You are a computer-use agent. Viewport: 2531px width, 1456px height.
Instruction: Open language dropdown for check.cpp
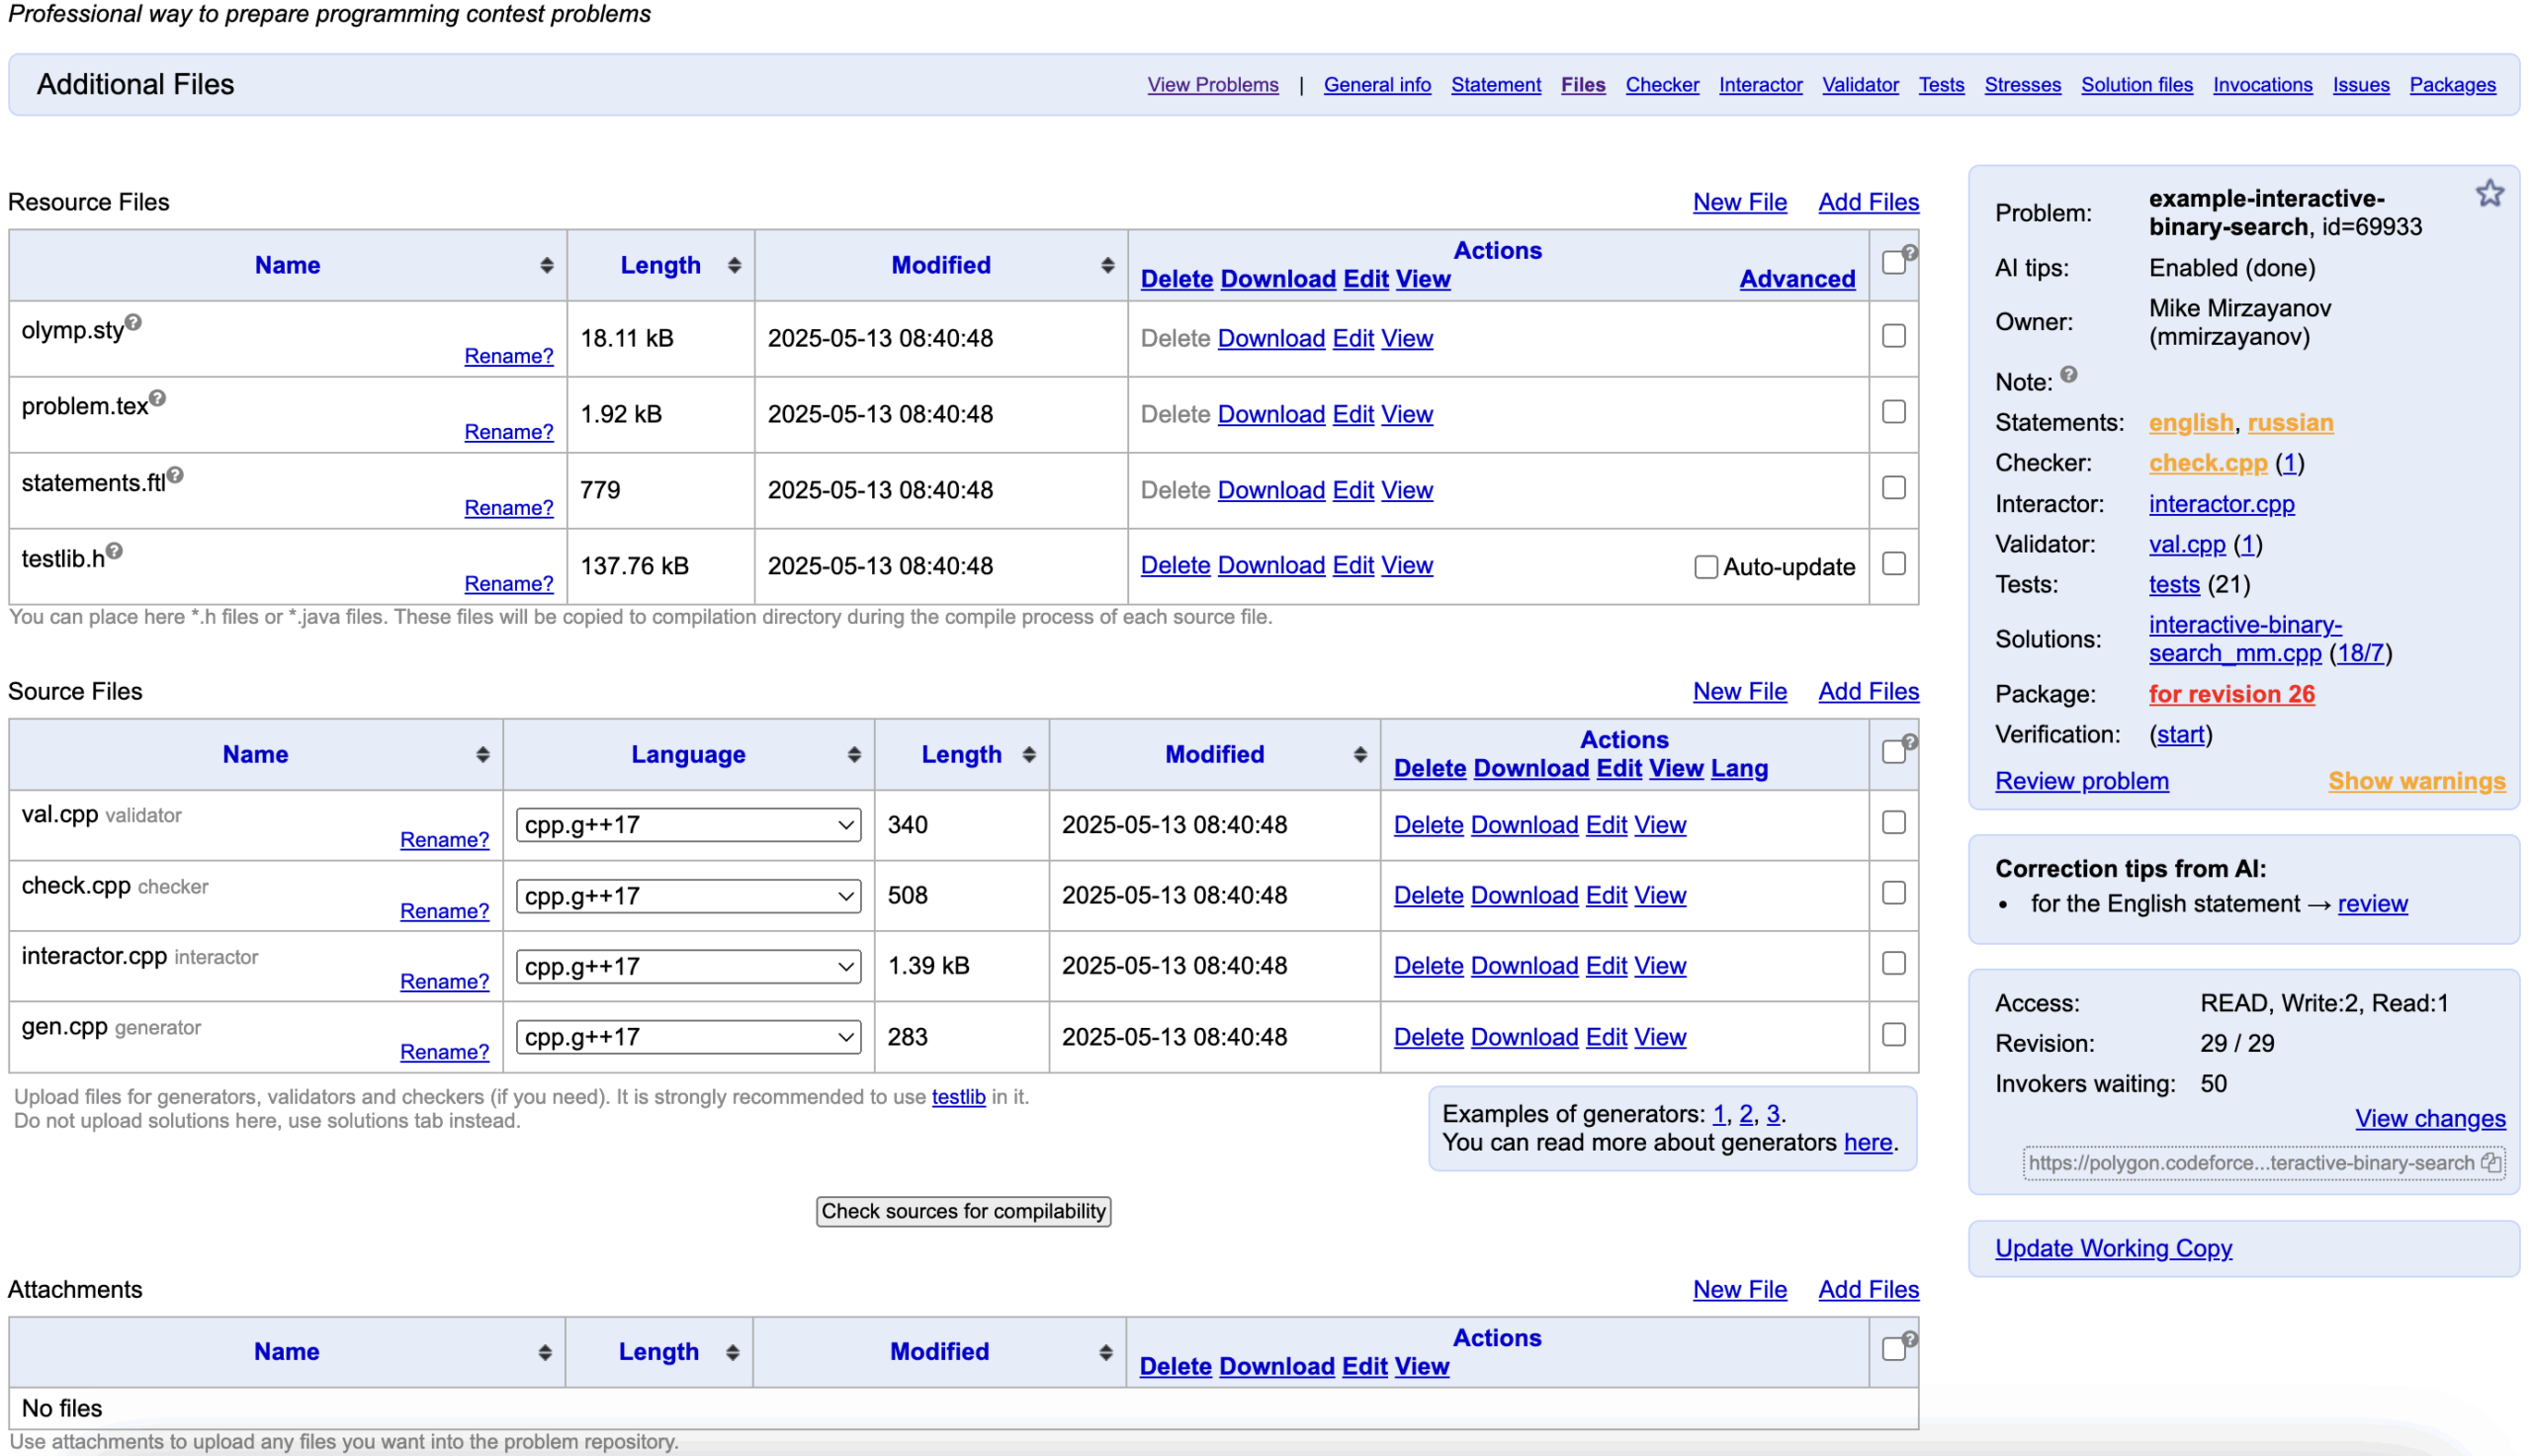click(x=688, y=896)
